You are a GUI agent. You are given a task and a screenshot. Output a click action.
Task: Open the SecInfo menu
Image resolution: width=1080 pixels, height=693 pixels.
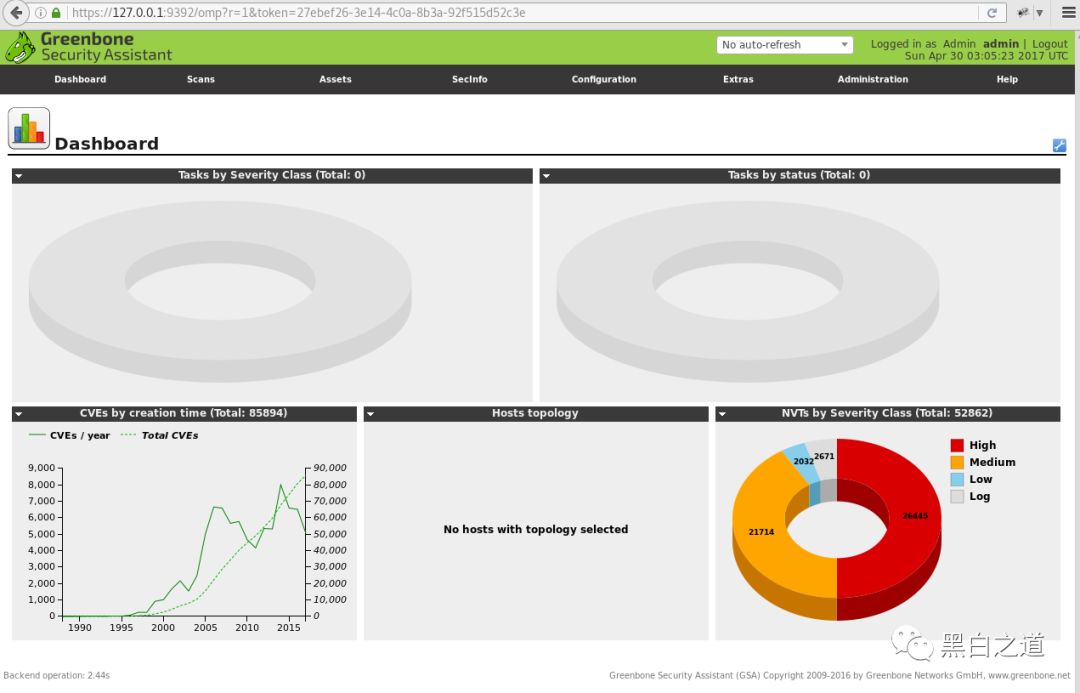click(470, 79)
